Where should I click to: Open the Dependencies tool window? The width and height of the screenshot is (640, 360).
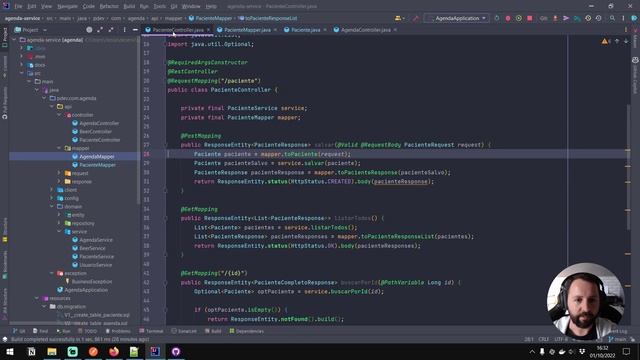[247, 331]
